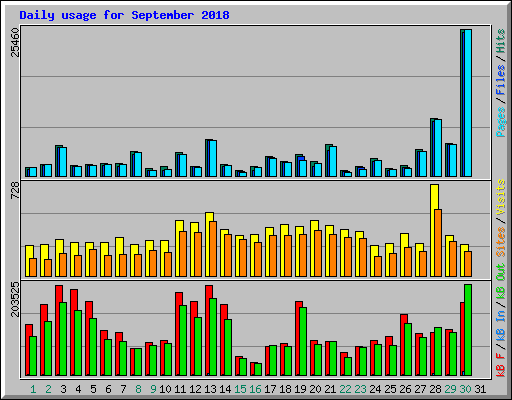Click day label 2 on the x-axis

click(48, 389)
